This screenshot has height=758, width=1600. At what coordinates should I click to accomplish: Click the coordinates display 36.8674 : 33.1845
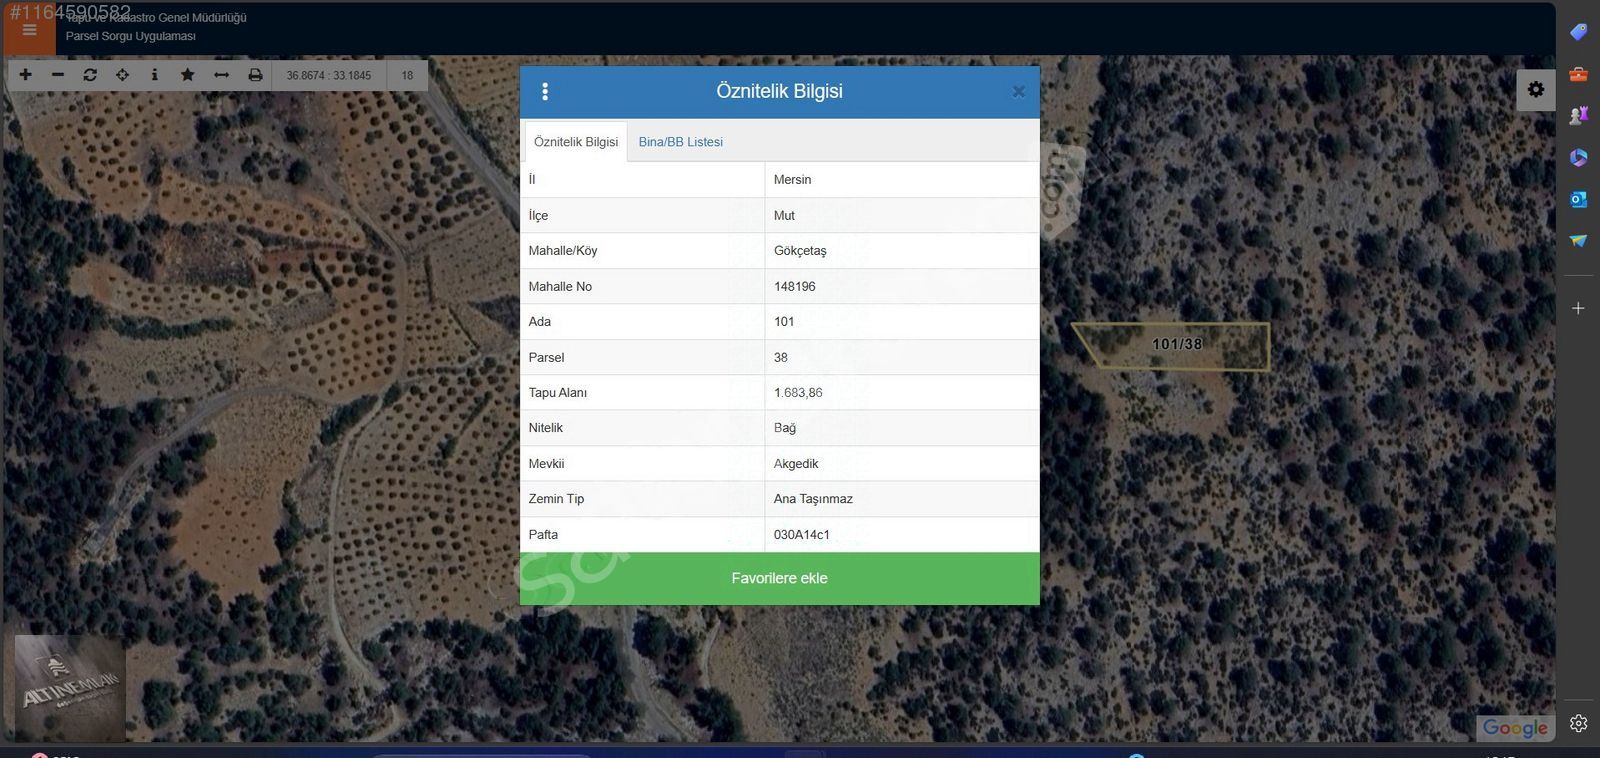[328, 75]
